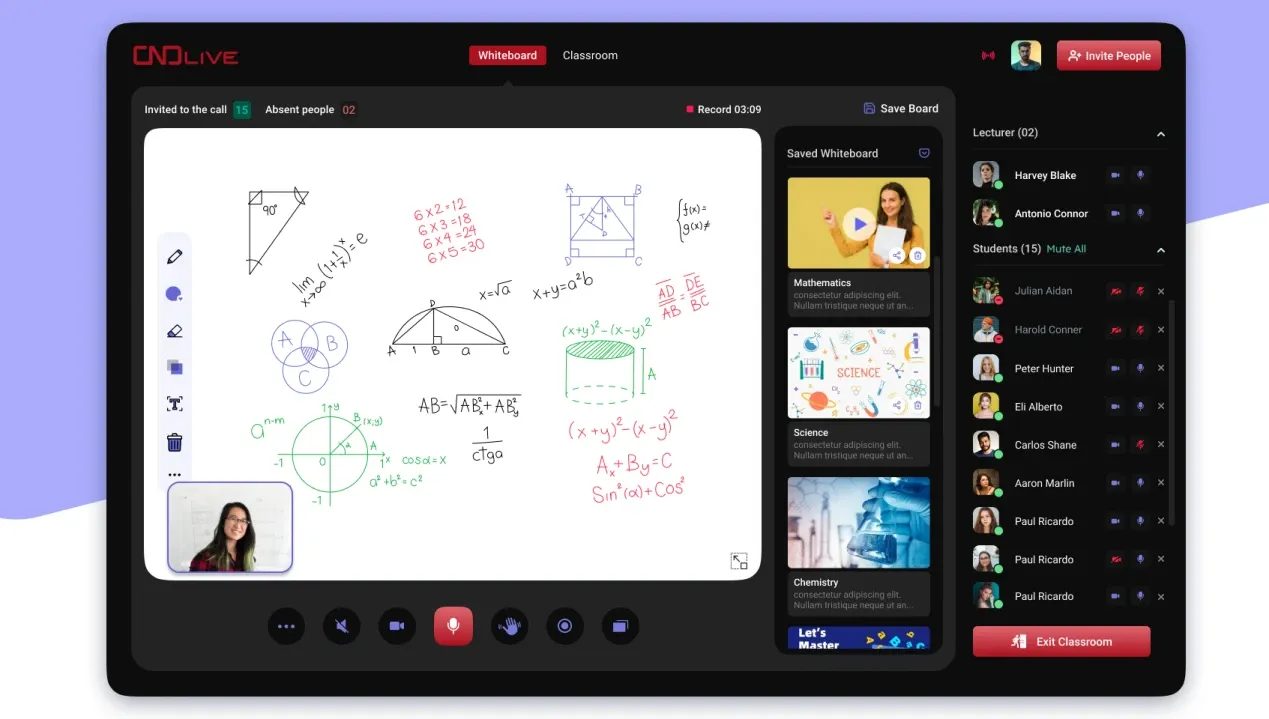
Task: Pick a drawing color from the color tool
Action: (173, 293)
